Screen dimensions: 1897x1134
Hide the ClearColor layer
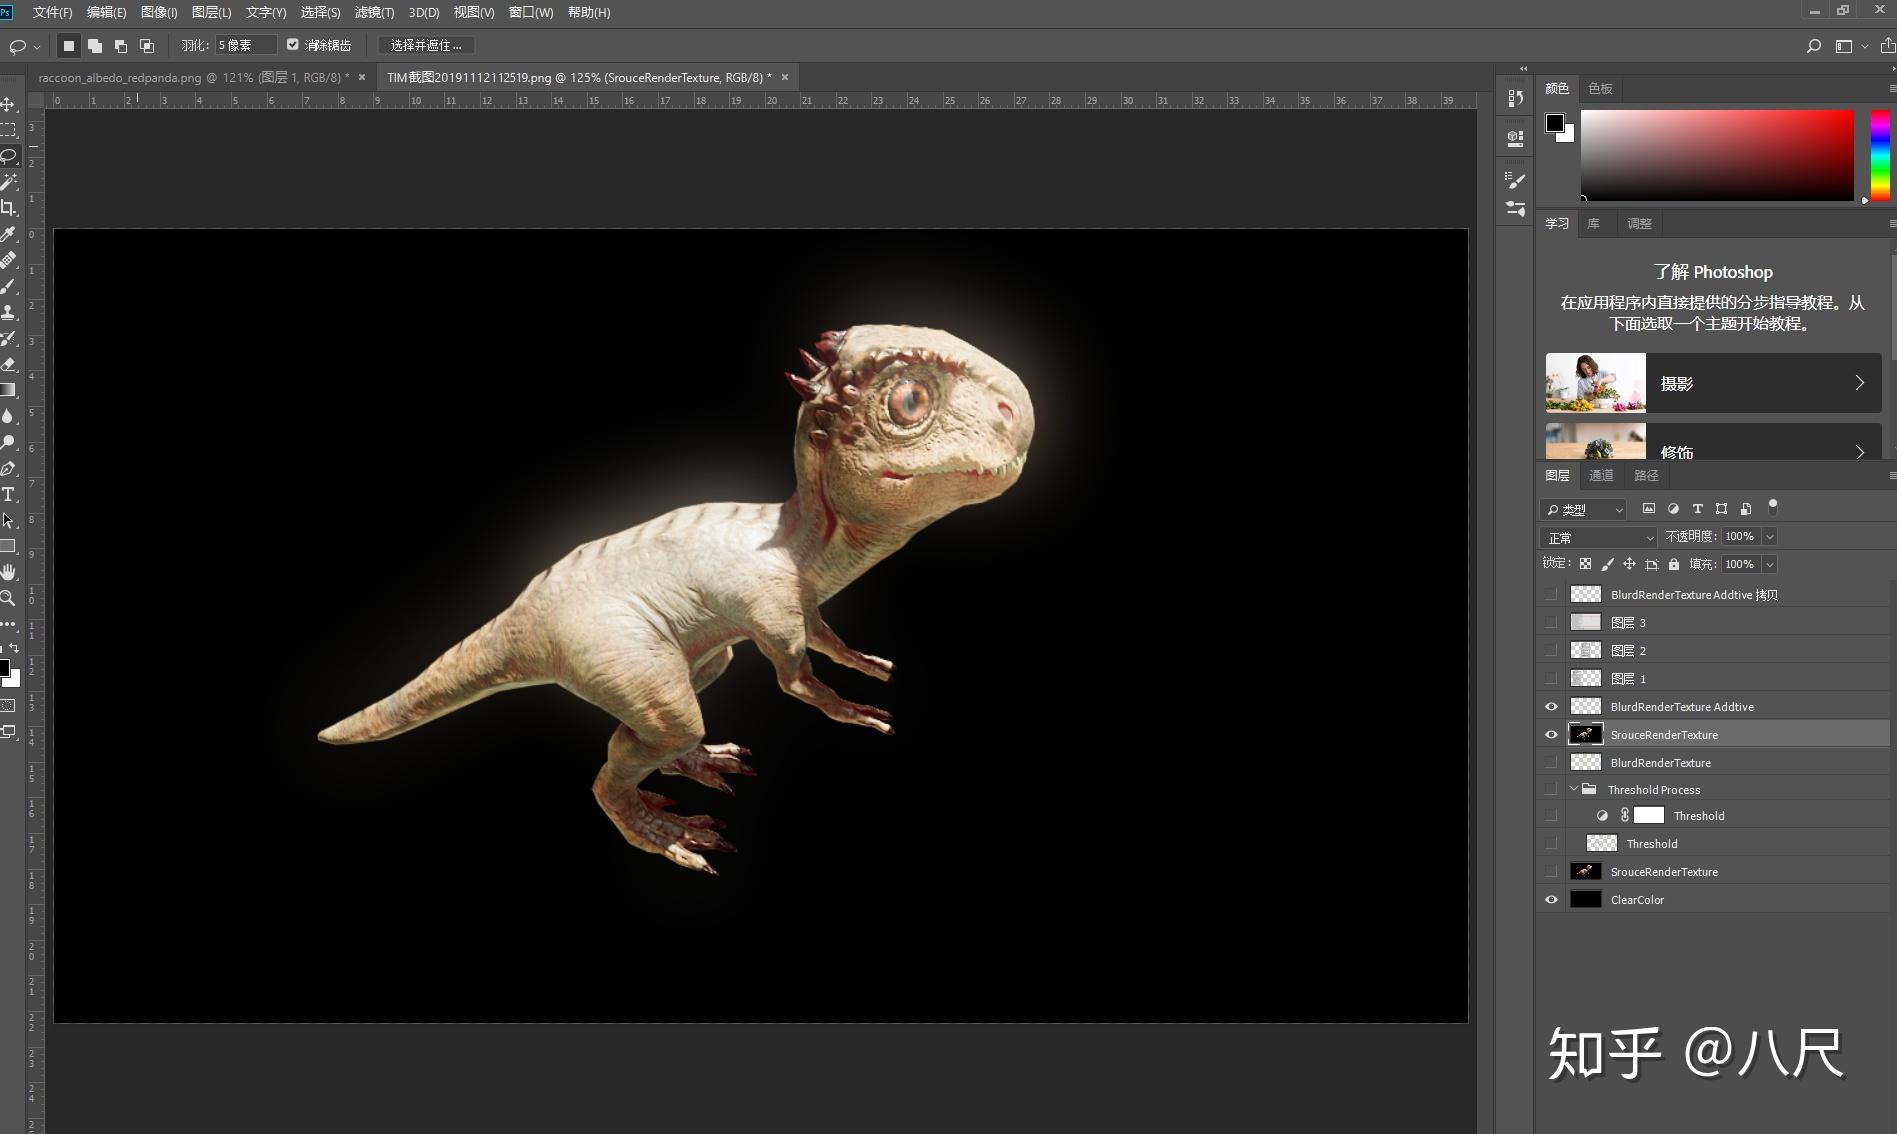(1551, 899)
